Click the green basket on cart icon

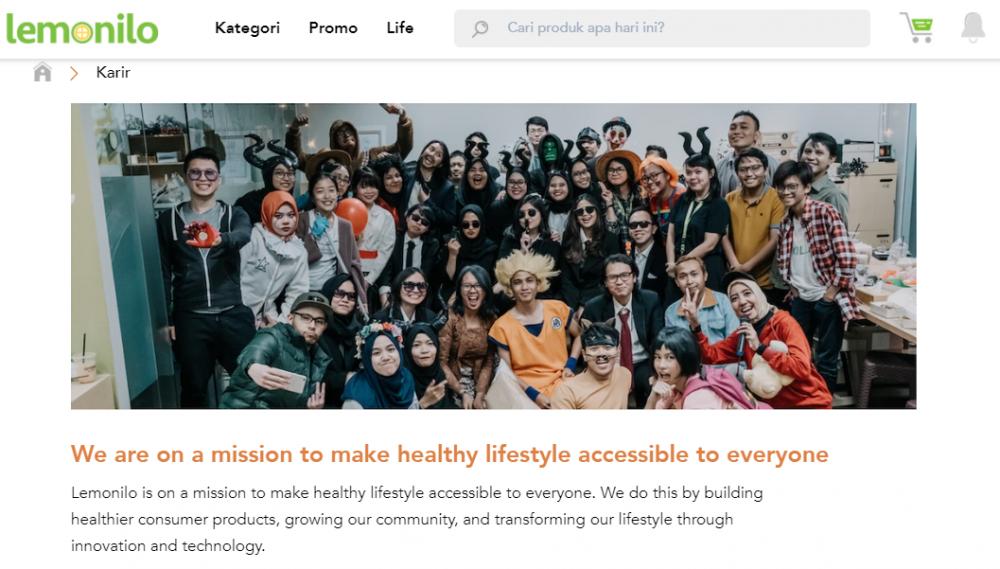(x=922, y=26)
